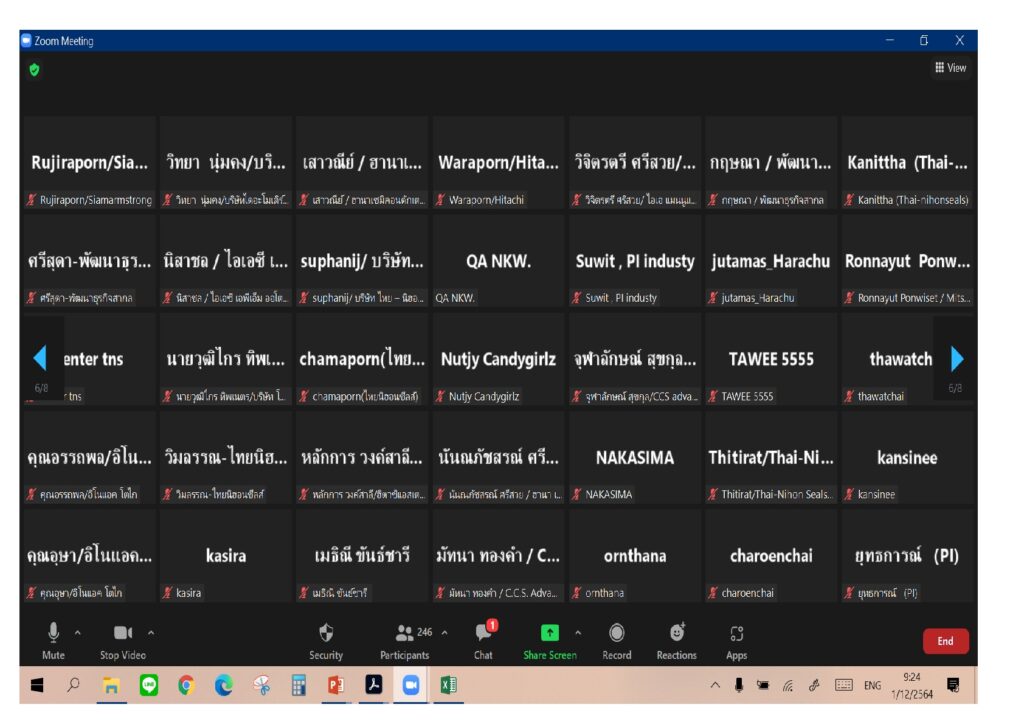Change ENG input language

coord(872,685)
